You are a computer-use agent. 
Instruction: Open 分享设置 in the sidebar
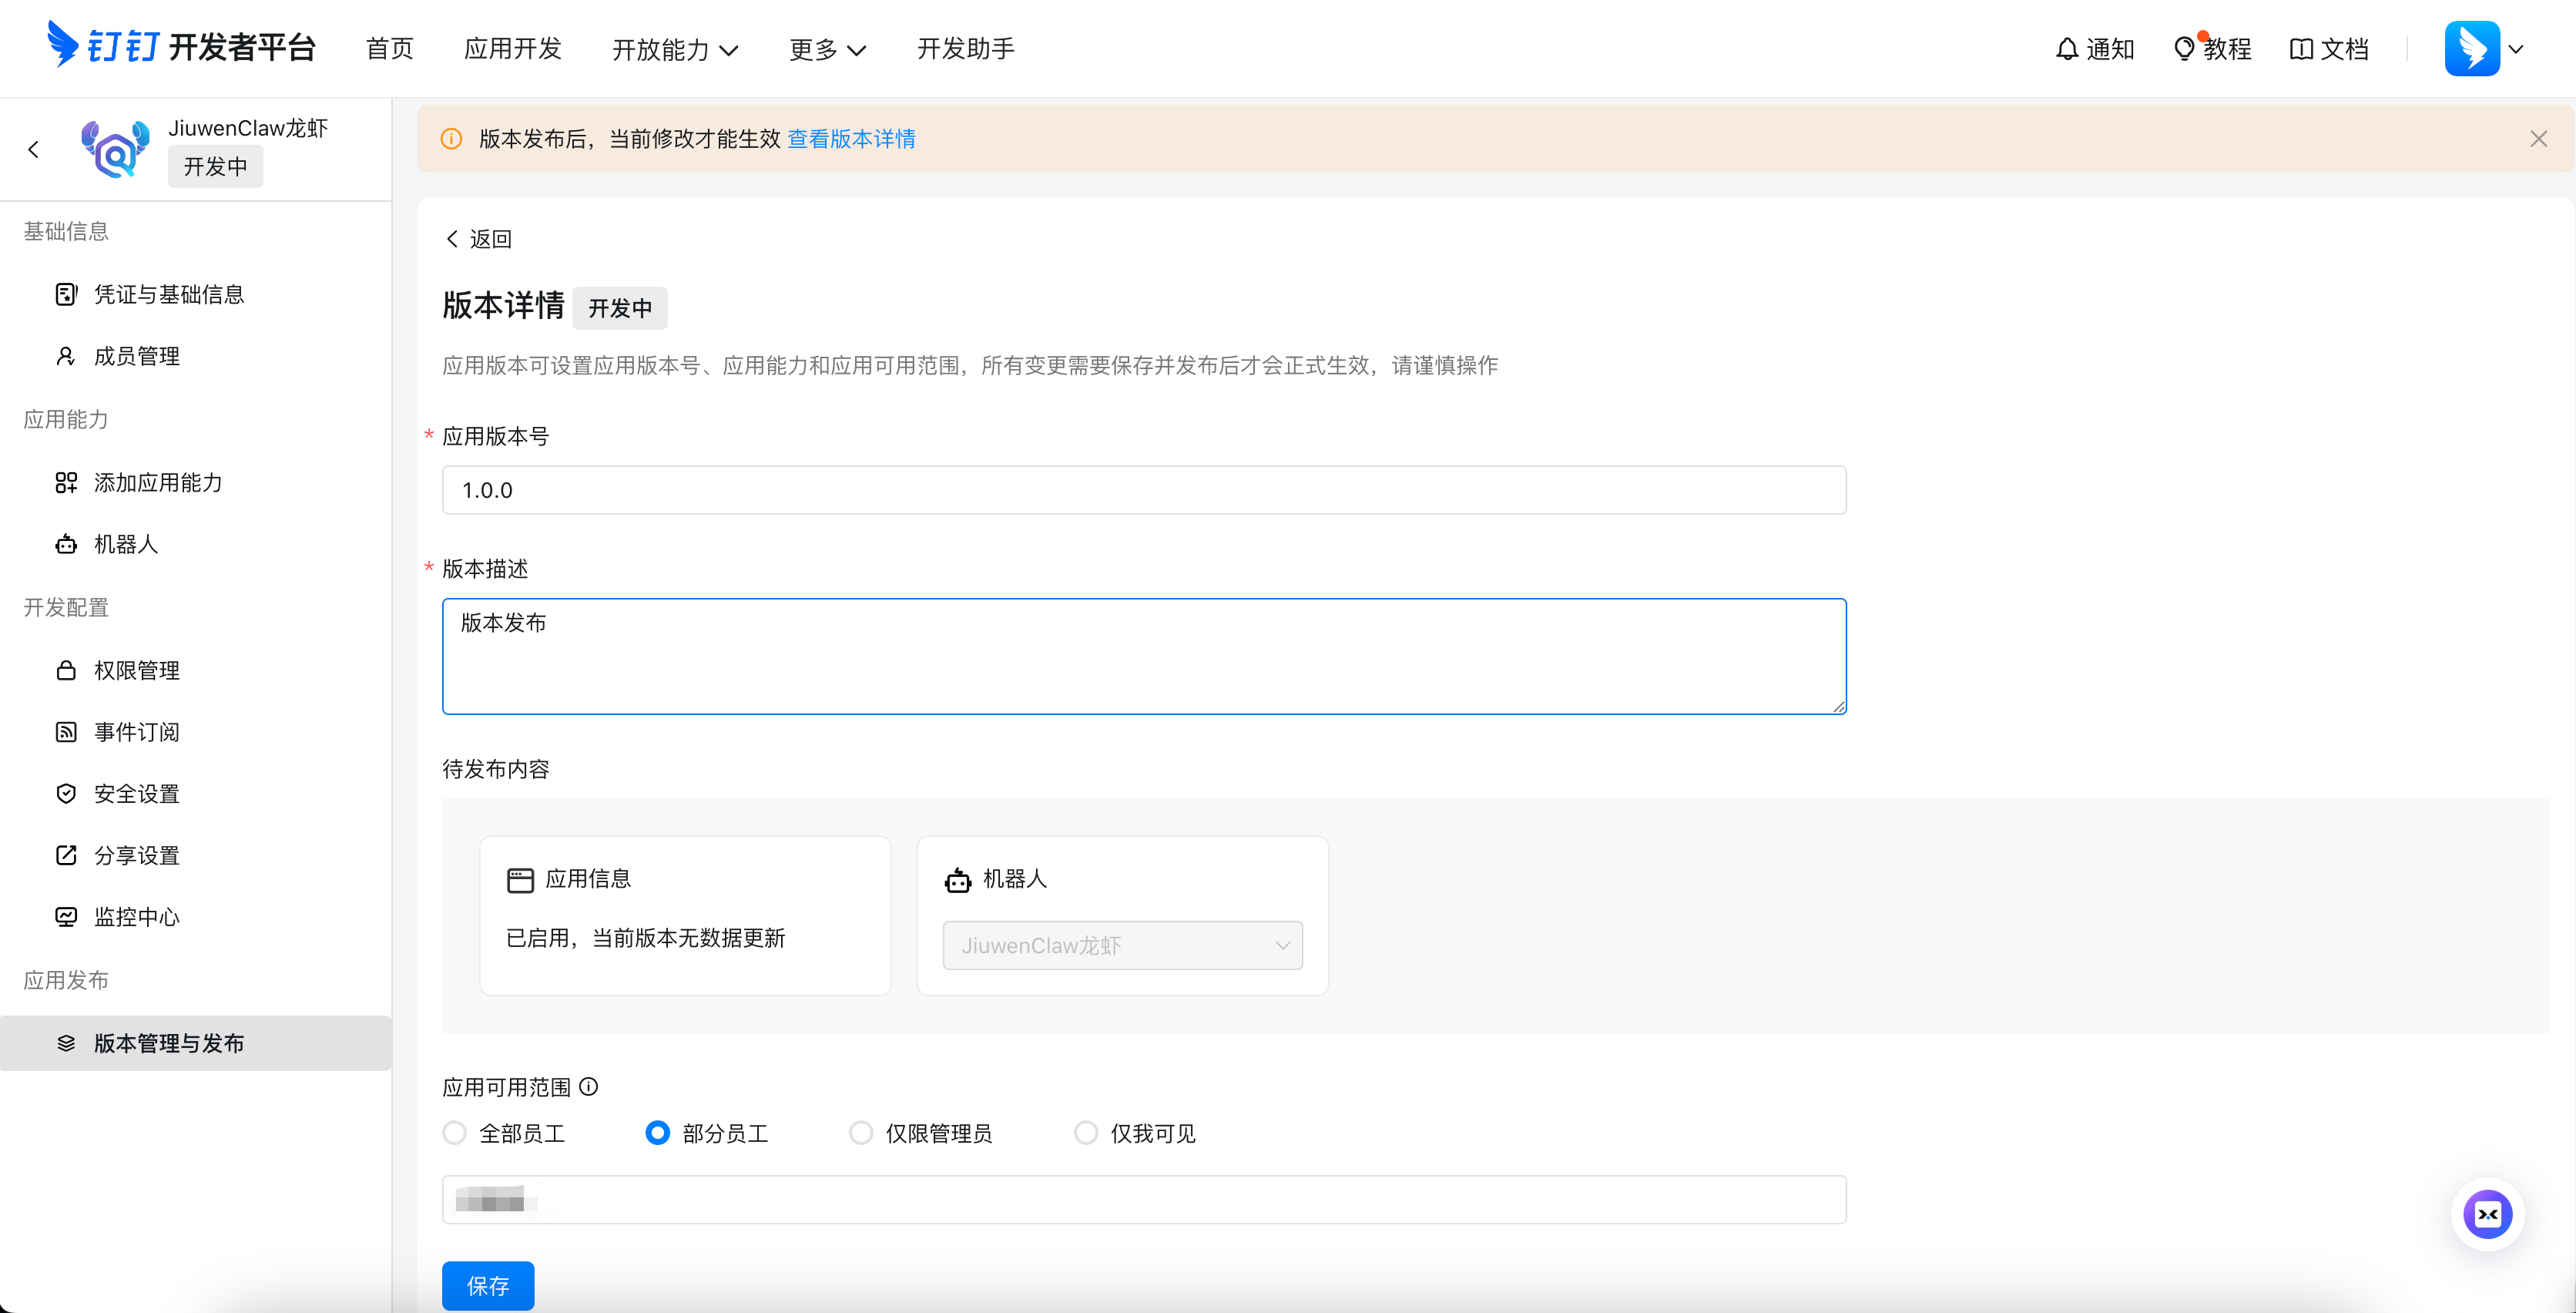[137, 855]
